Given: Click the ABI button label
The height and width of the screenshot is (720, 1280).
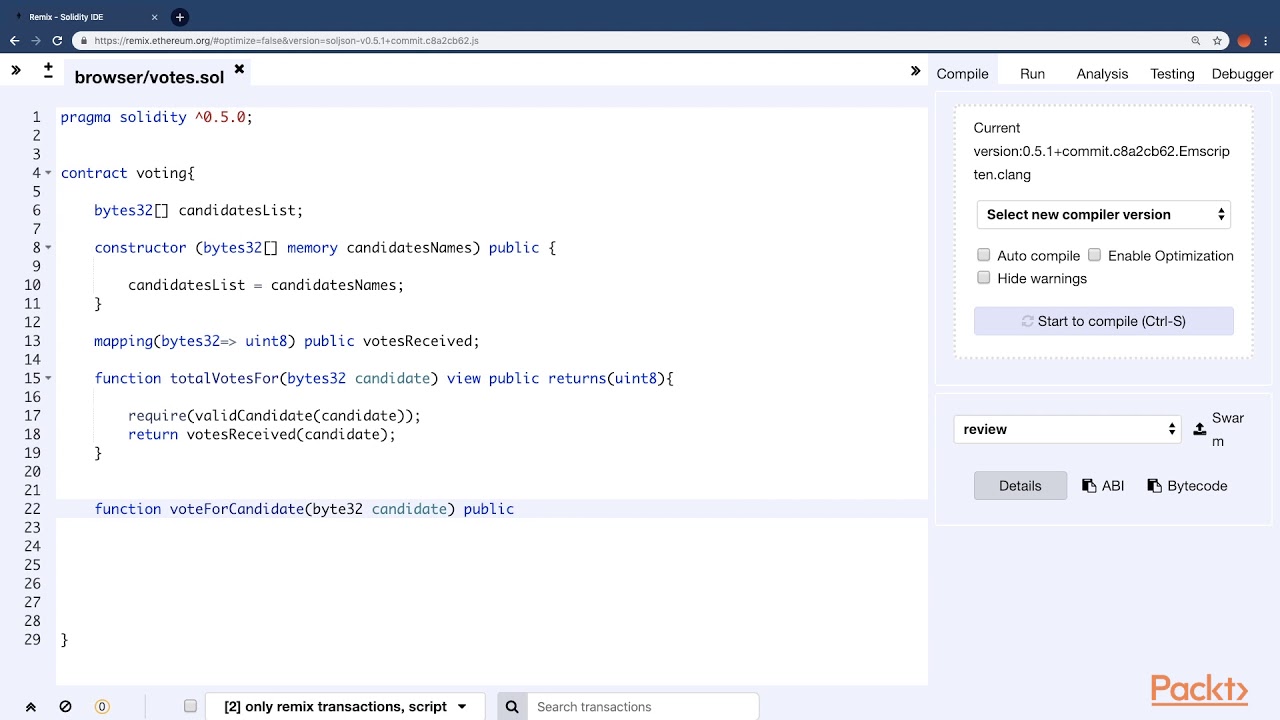Looking at the screenshot, I should click(x=1113, y=486).
